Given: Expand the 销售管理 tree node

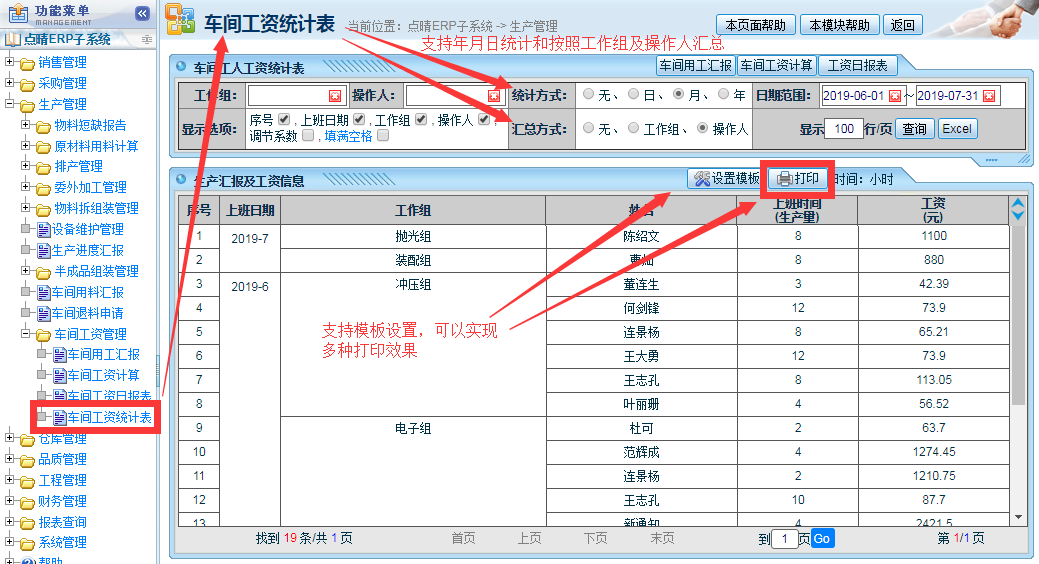Looking at the screenshot, I should [x=10, y=62].
